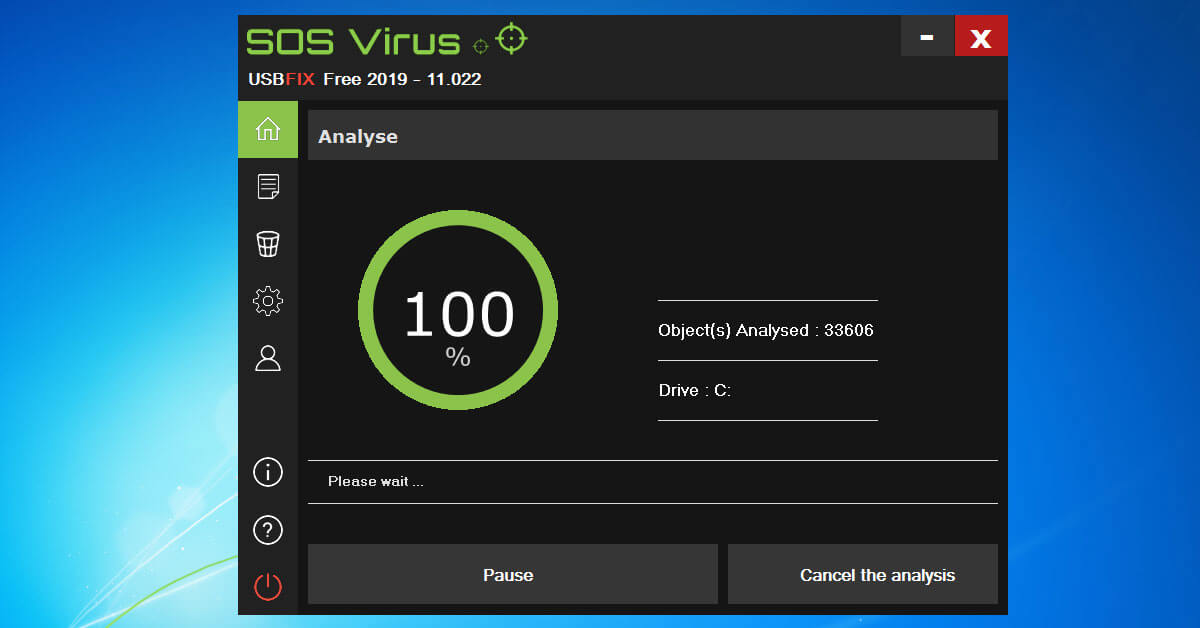Minimize the USBFix window

coord(927,35)
